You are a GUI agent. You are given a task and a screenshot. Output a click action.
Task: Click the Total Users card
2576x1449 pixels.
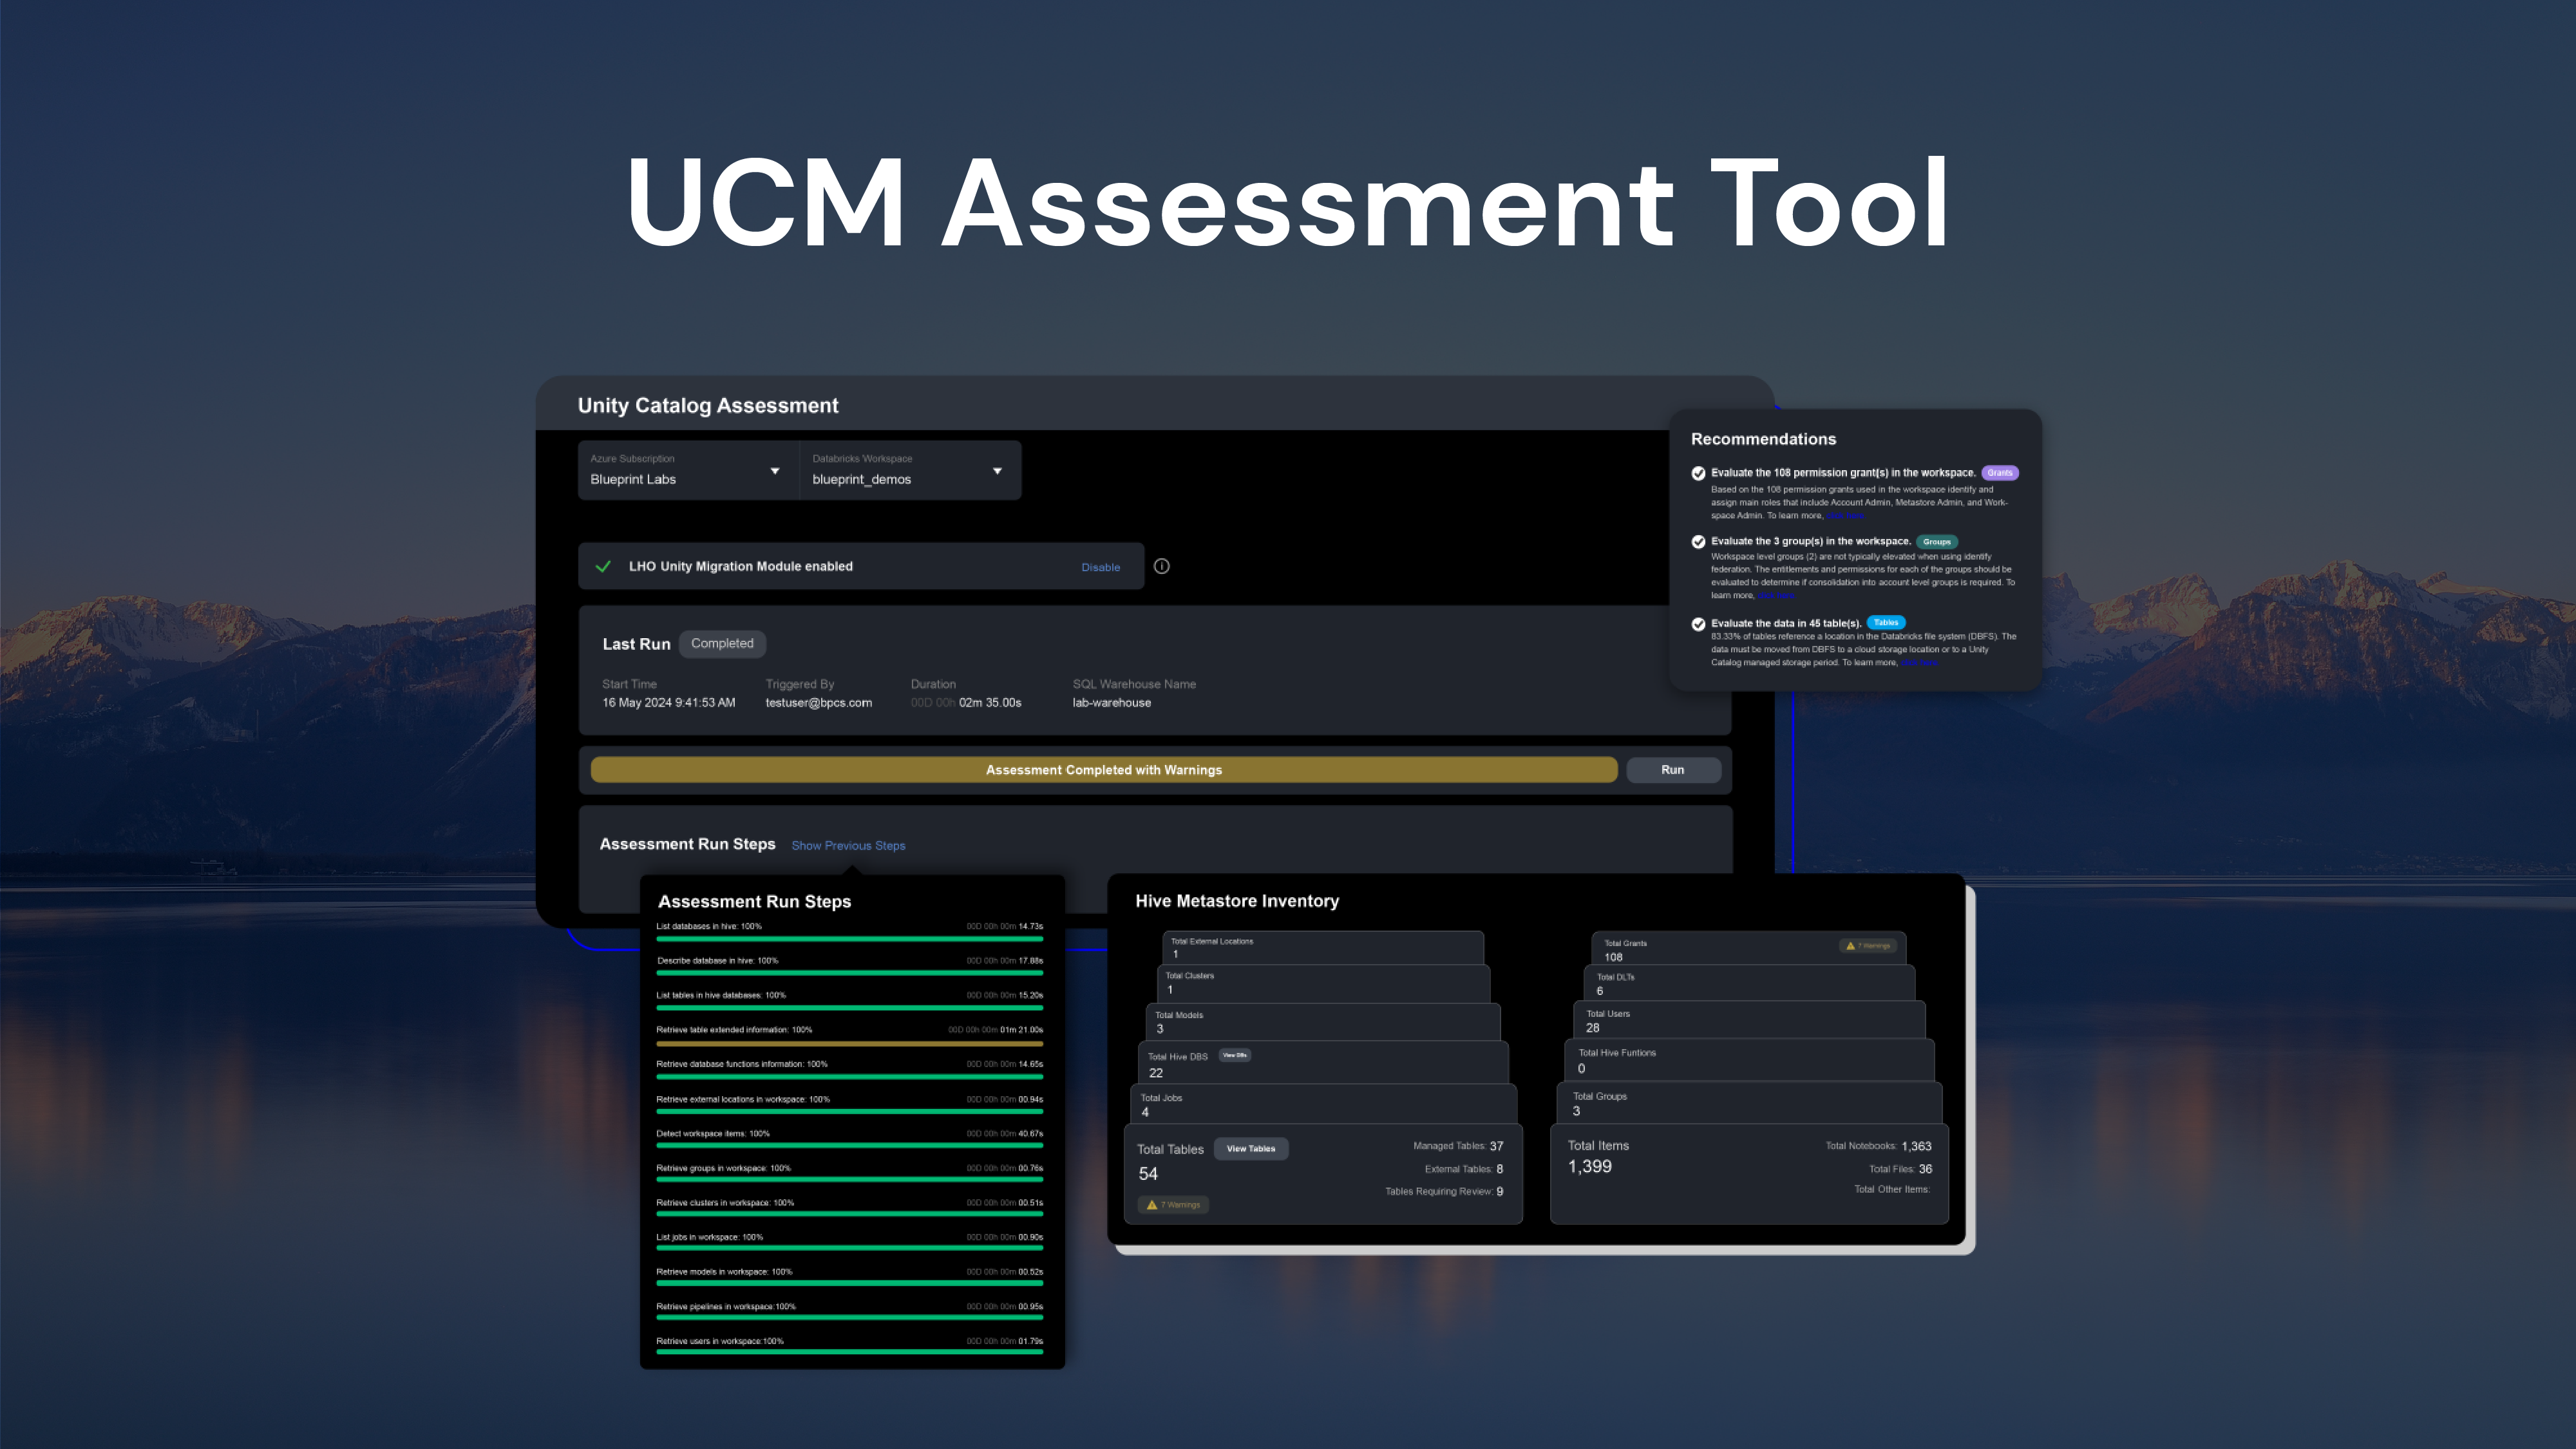(x=1750, y=1021)
